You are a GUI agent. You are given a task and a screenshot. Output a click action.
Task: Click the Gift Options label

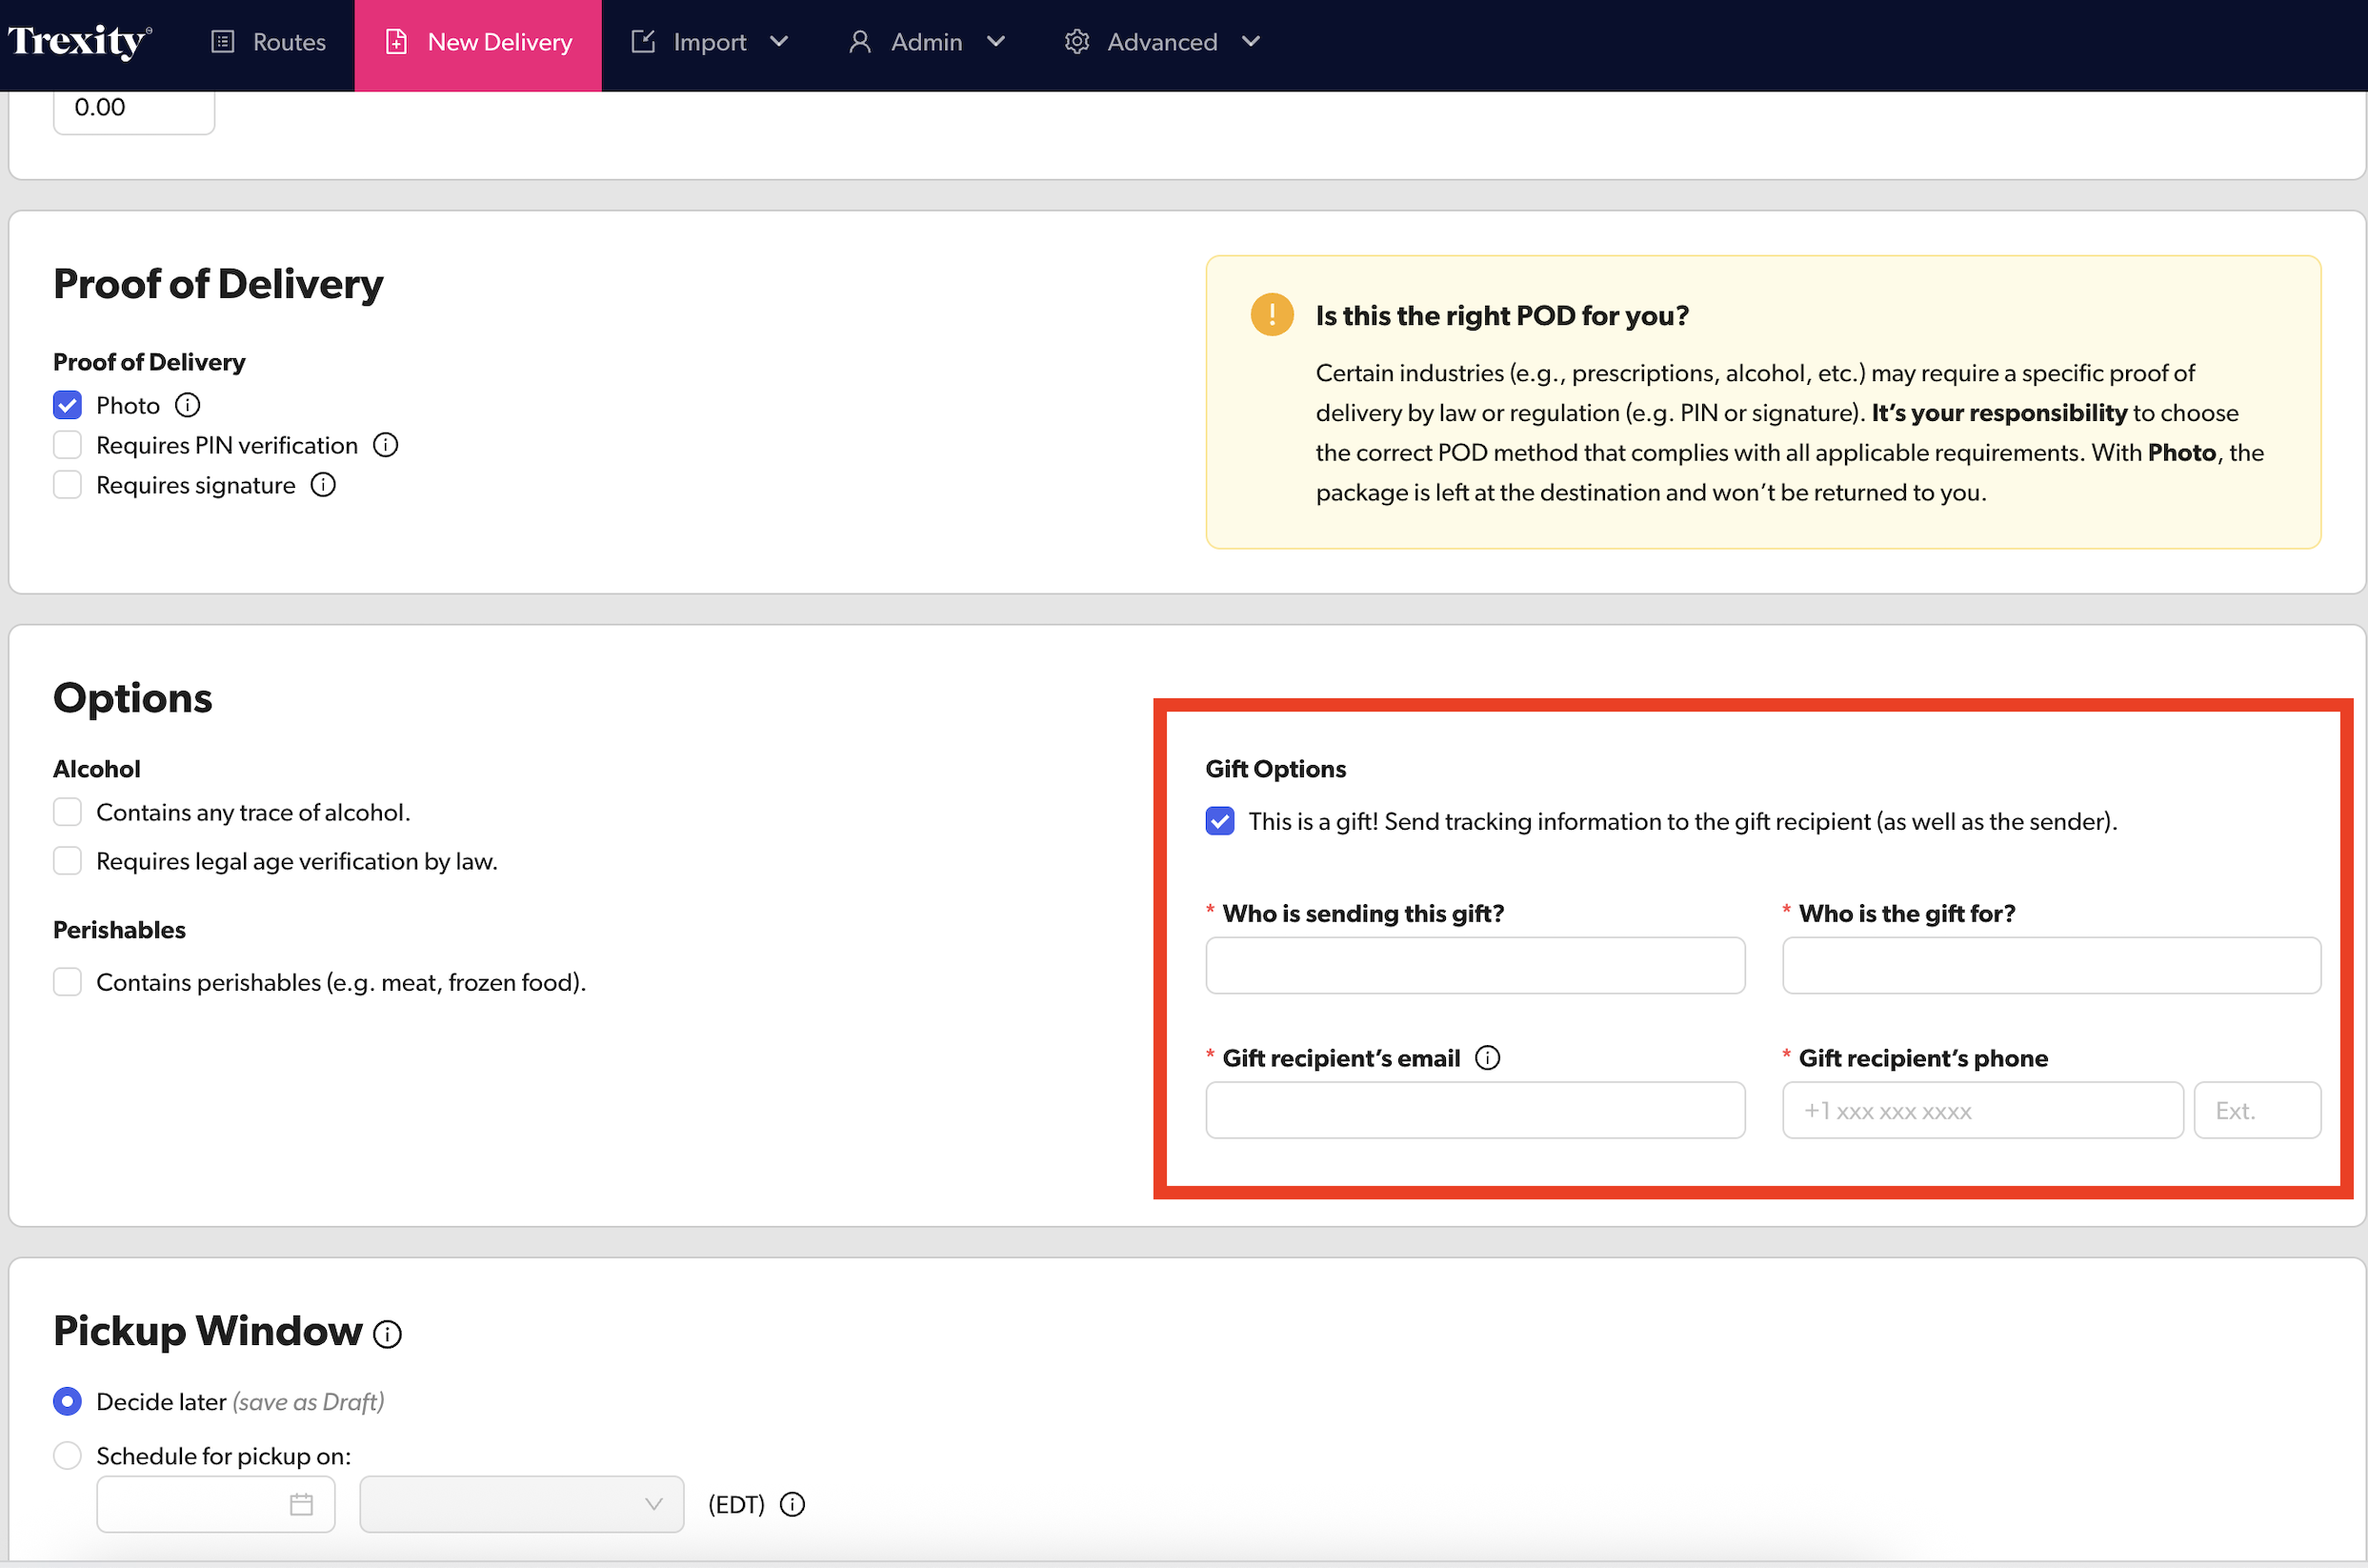tap(1275, 769)
